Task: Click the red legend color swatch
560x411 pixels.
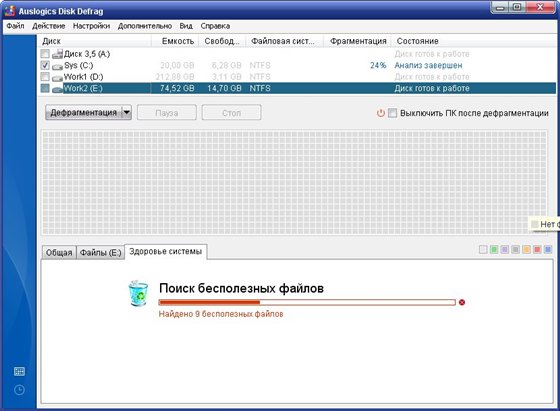Action: click(x=537, y=250)
